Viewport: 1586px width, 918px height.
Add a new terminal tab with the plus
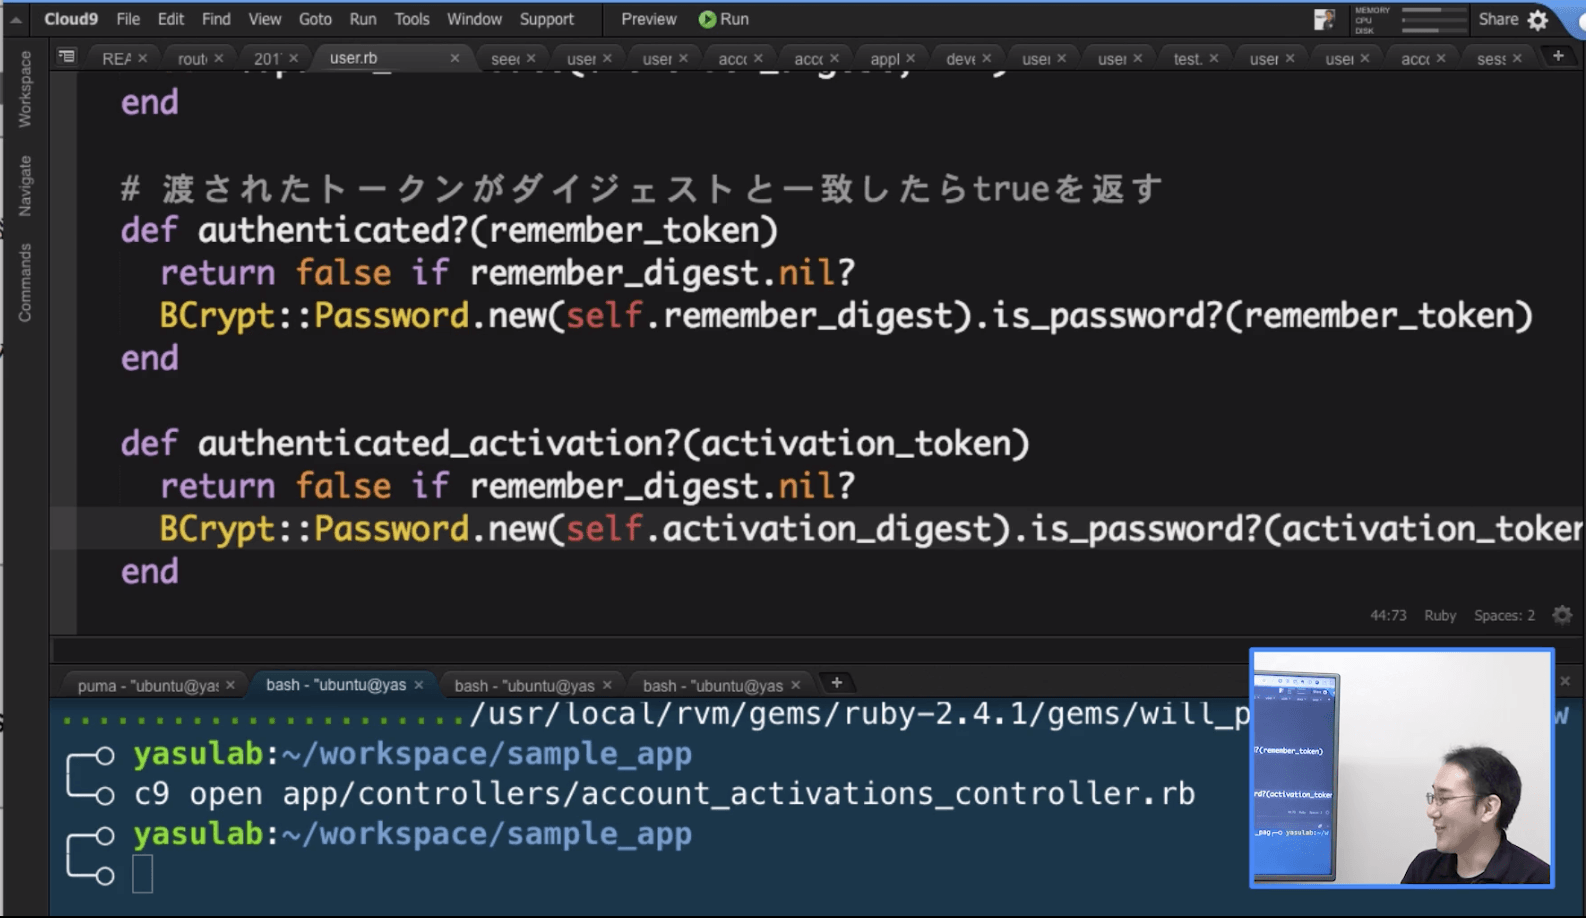pos(837,683)
